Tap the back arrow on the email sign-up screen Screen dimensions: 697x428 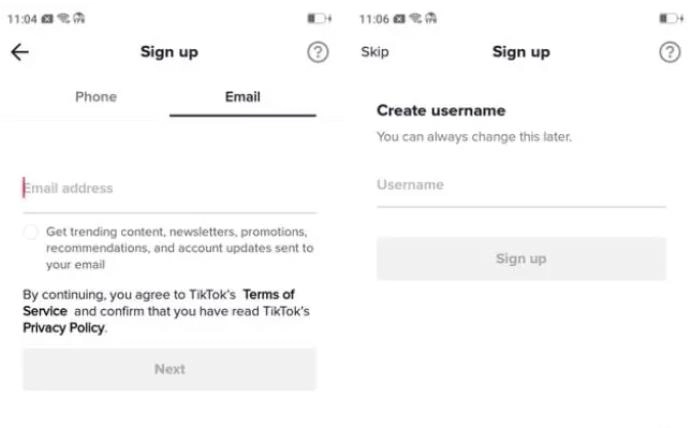(x=20, y=53)
